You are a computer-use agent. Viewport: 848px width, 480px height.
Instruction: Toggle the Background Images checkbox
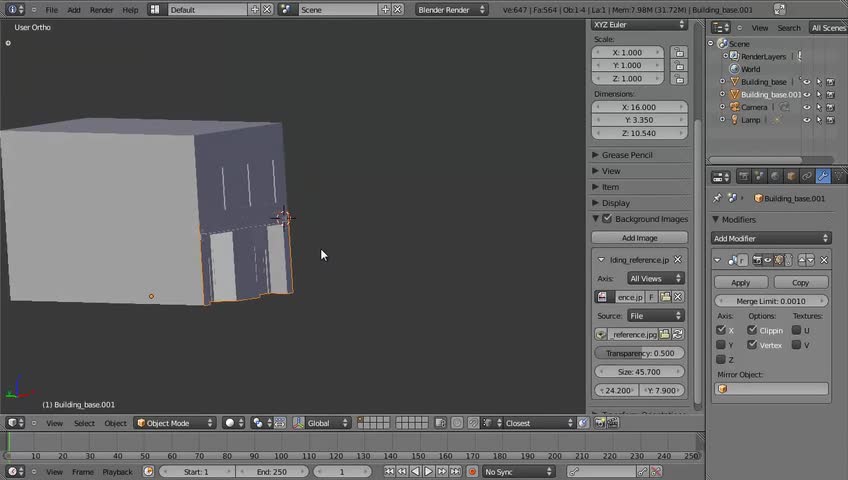[607, 218]
